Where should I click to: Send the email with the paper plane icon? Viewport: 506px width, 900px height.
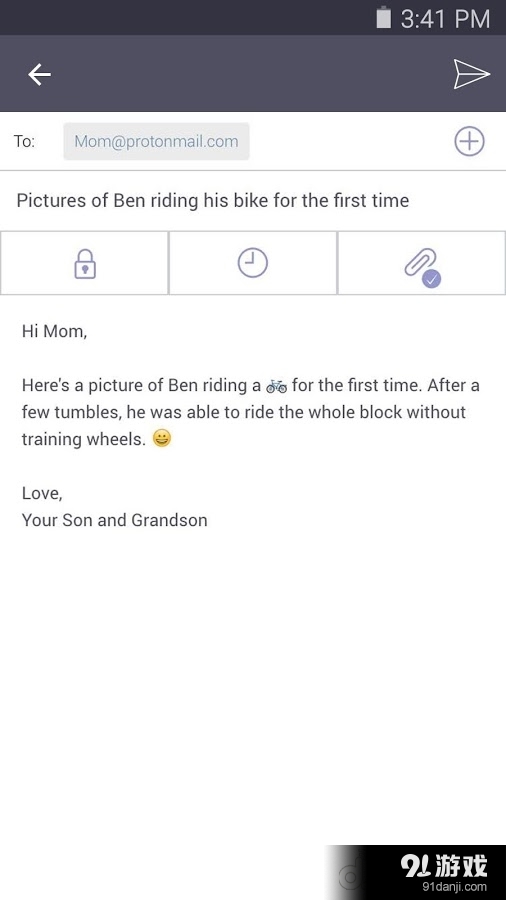coord(472,74)
